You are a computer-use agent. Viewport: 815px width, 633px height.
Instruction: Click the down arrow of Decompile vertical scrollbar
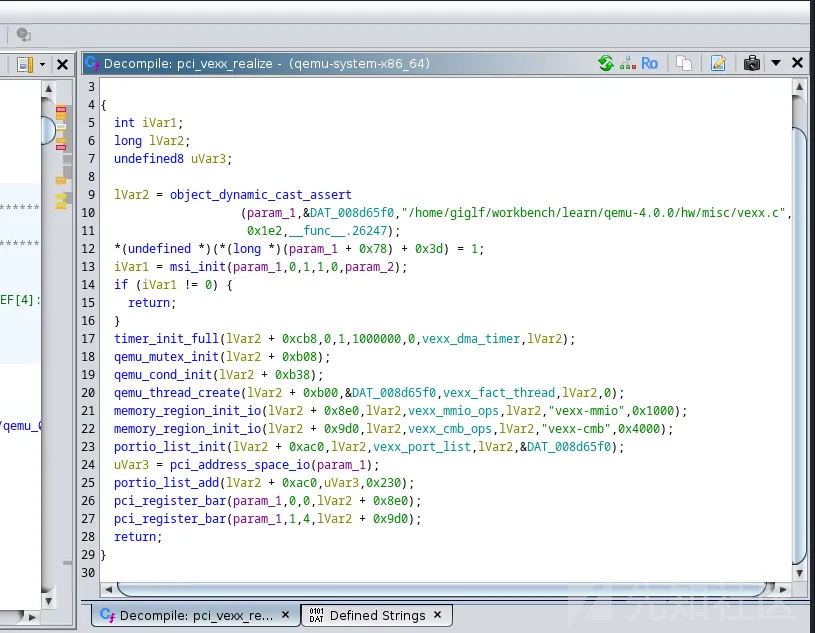coord(799,573)
